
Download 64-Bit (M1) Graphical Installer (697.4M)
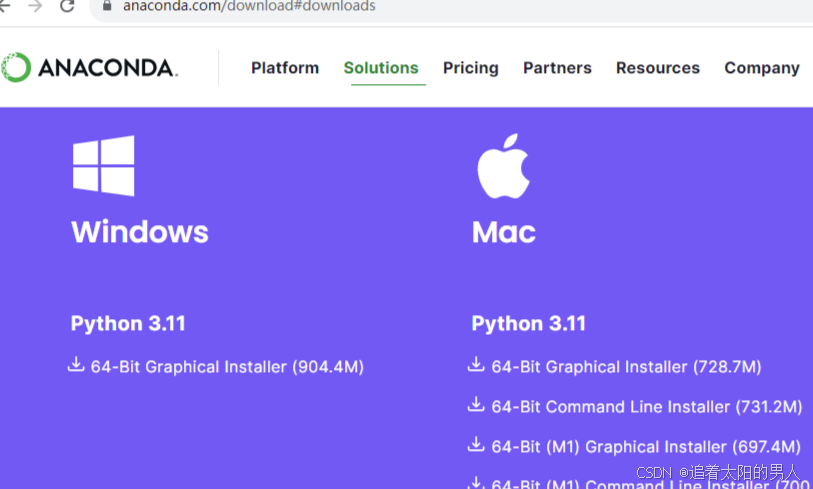click(x=646, y=447)
